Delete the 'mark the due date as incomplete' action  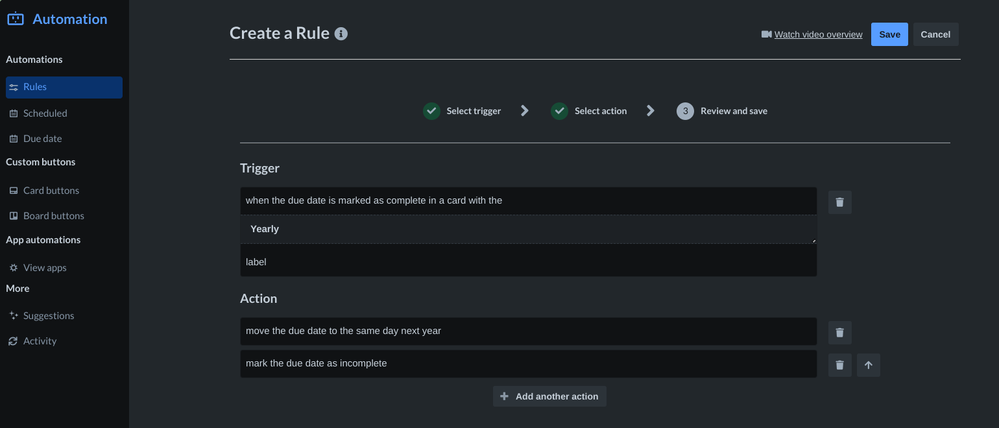[x=840, y=365]
